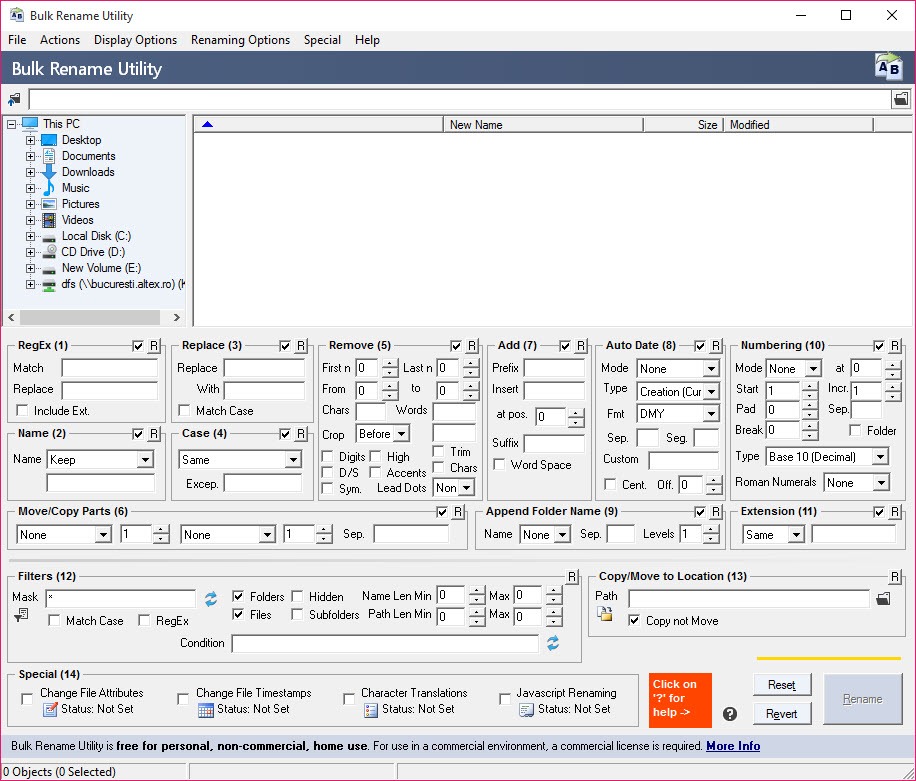Open Change File Attributes status icon

(x=50, y=709)
